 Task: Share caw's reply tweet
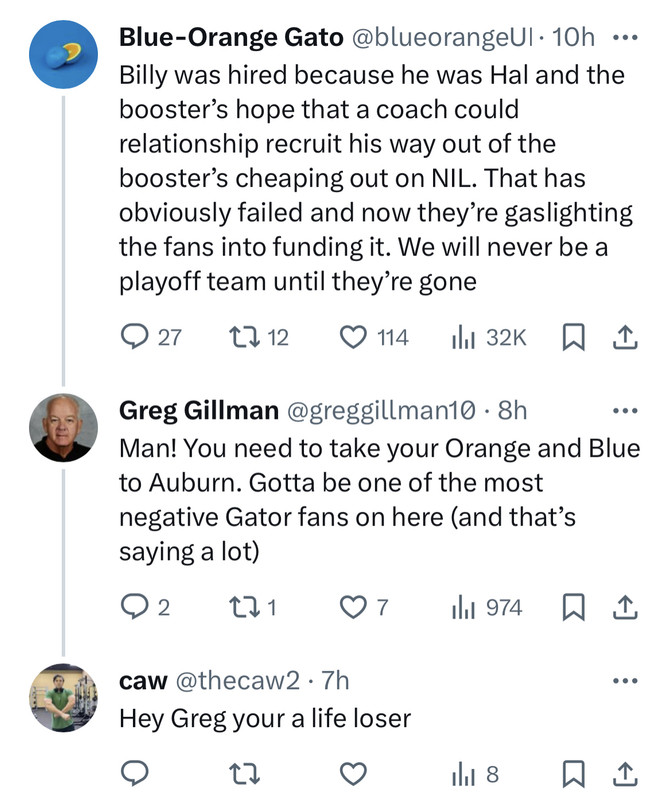point(623,773)
